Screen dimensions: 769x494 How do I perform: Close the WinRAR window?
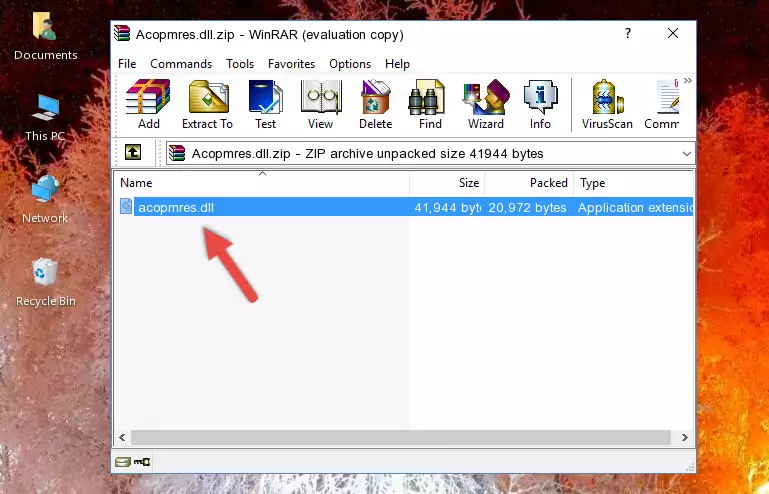point(673,33)
